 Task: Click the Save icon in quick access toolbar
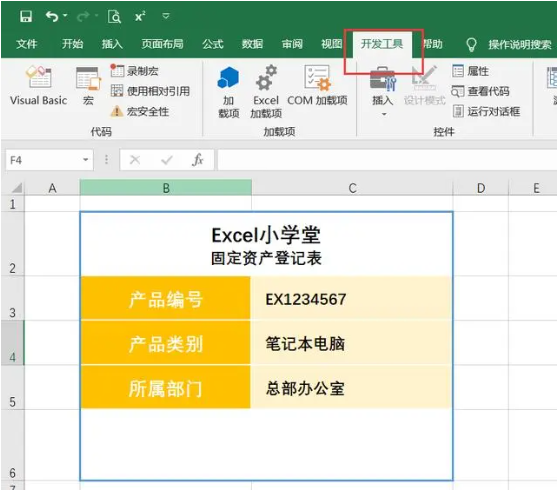click(x=26, y=16)
